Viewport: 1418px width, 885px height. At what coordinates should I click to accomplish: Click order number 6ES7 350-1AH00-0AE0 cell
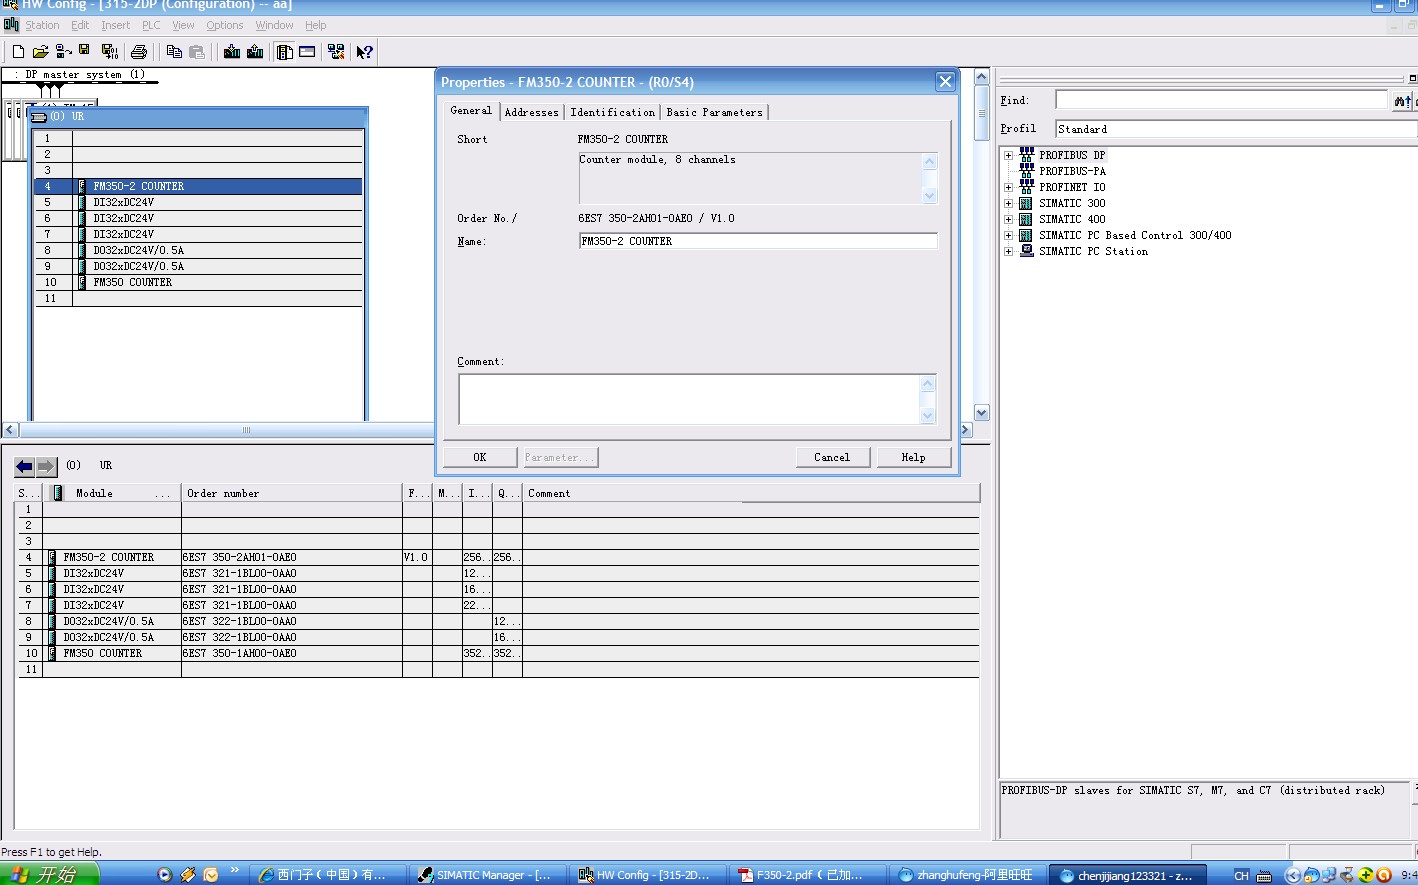click(292, 653)
